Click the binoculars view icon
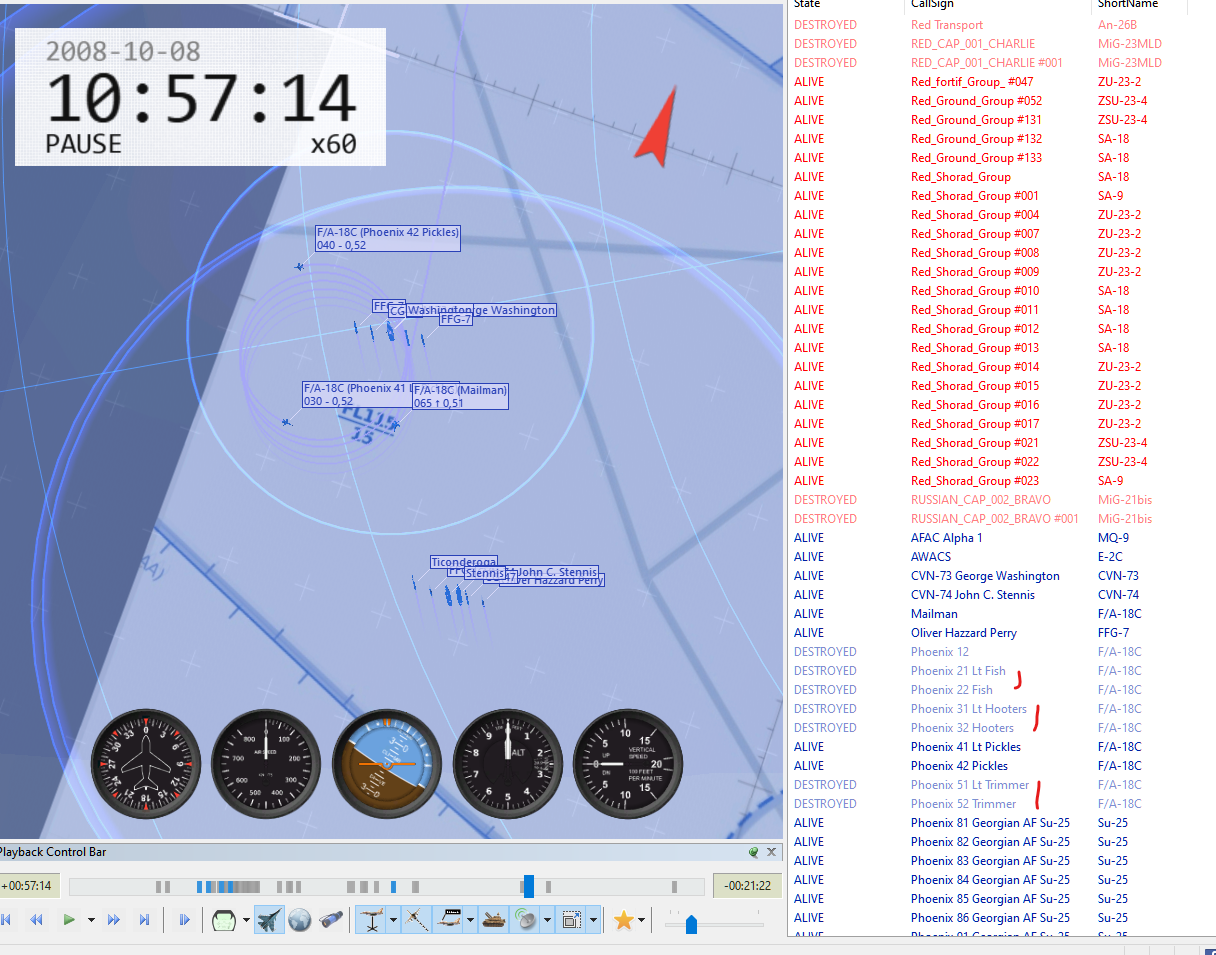 click(332, 920)
